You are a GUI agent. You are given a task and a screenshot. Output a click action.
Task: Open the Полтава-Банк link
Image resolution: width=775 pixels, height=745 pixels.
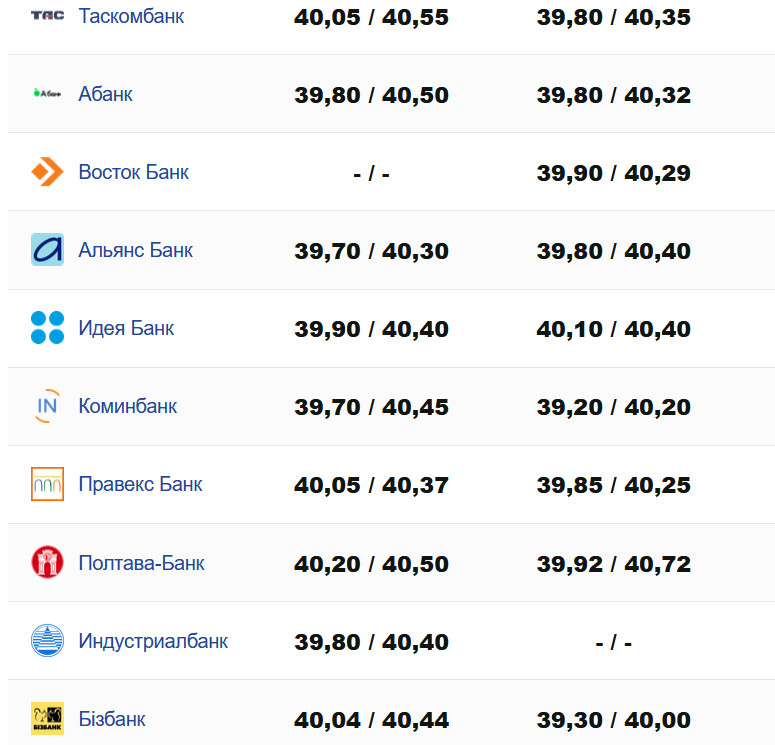pos(141,563)
